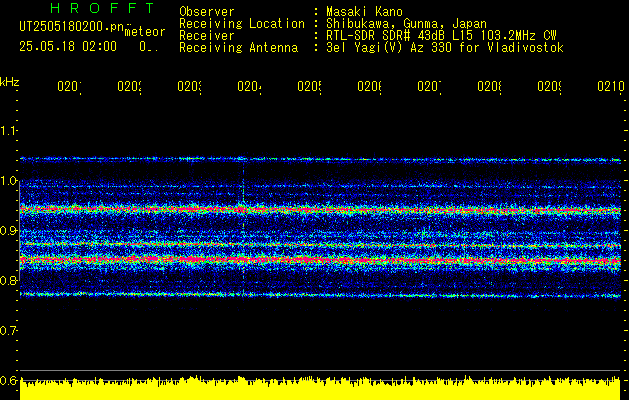629x400 pixels.
Task: Click the 0208 time marker
Action: coord(489,86)
